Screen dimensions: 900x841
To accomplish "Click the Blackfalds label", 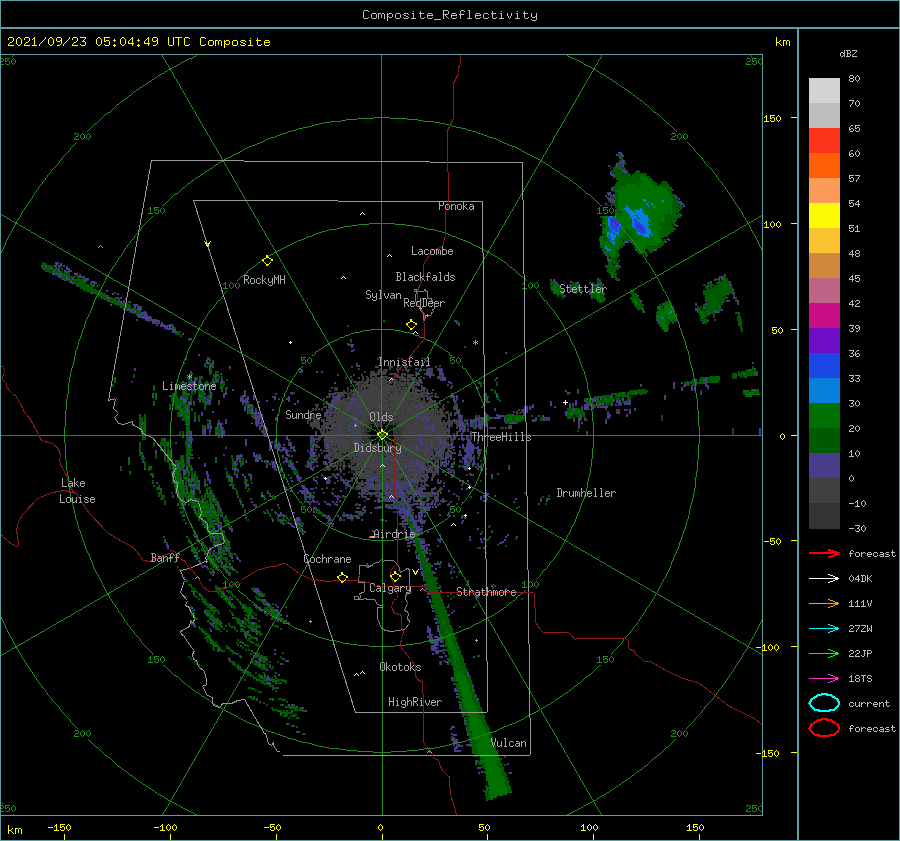I will pyautogui.click(x=425, y=277).
